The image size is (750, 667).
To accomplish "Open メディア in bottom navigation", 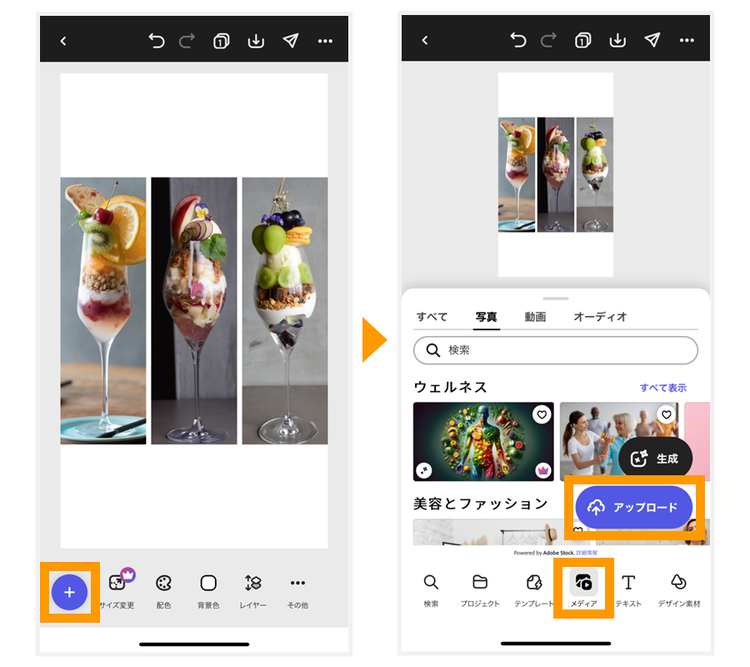I will point(584,590).
